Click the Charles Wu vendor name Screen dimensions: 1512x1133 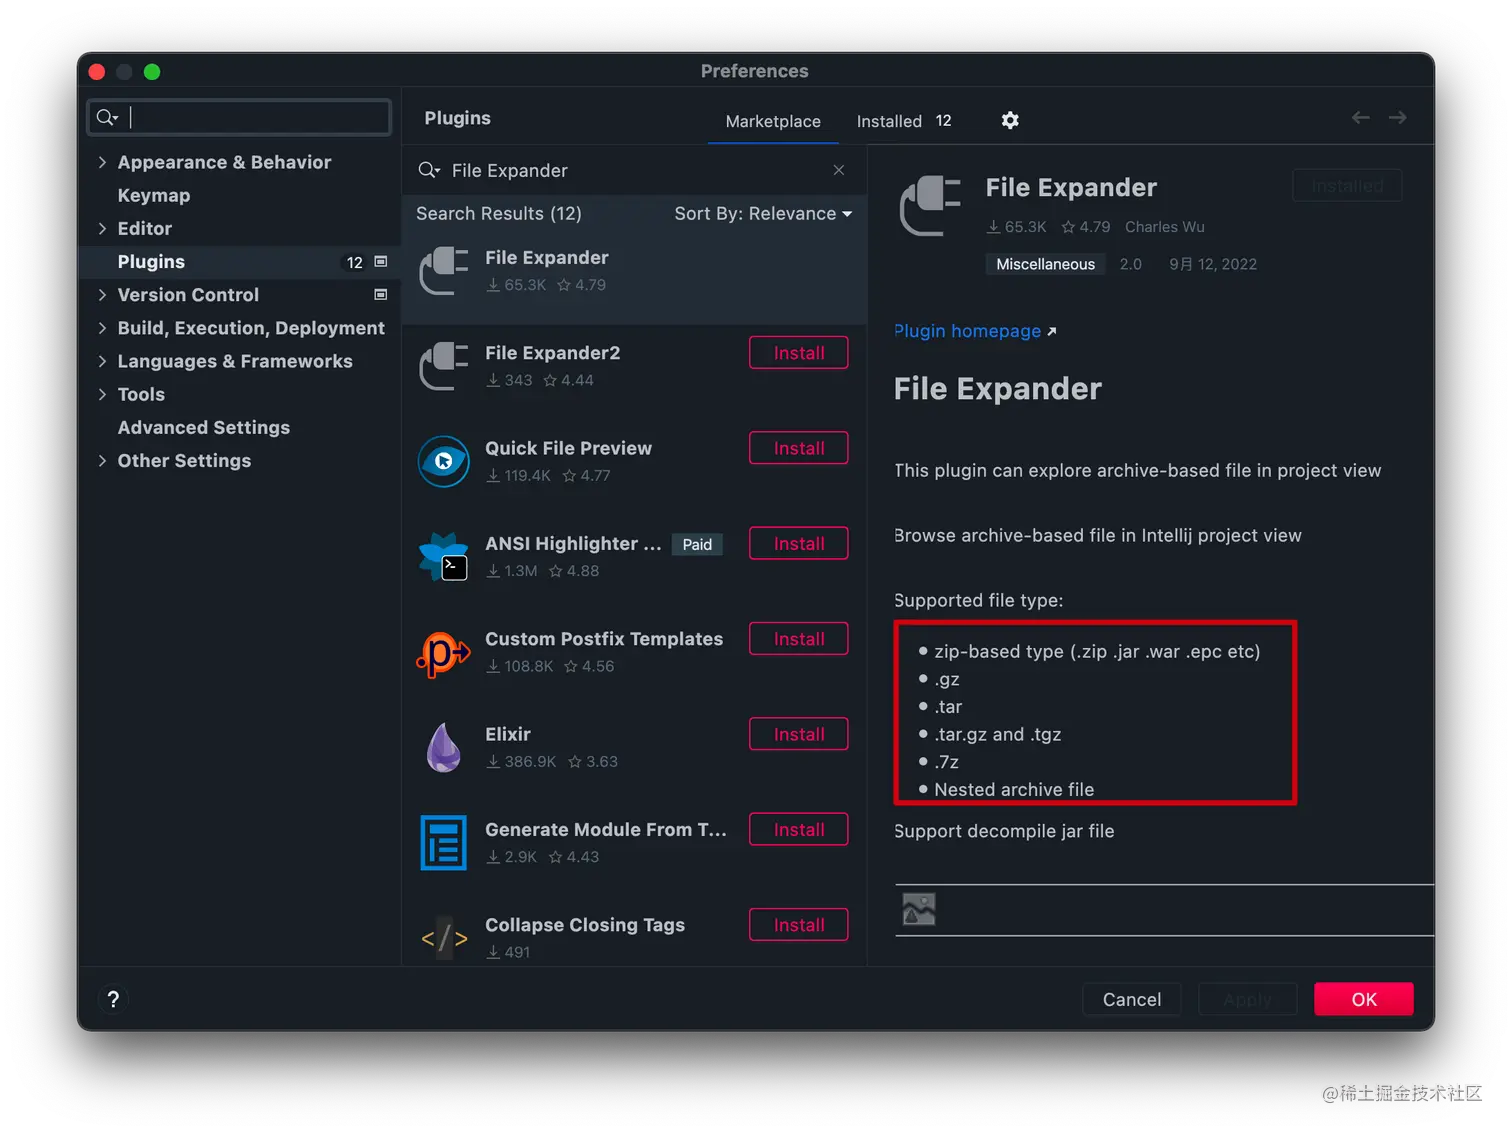(1164, 227)
